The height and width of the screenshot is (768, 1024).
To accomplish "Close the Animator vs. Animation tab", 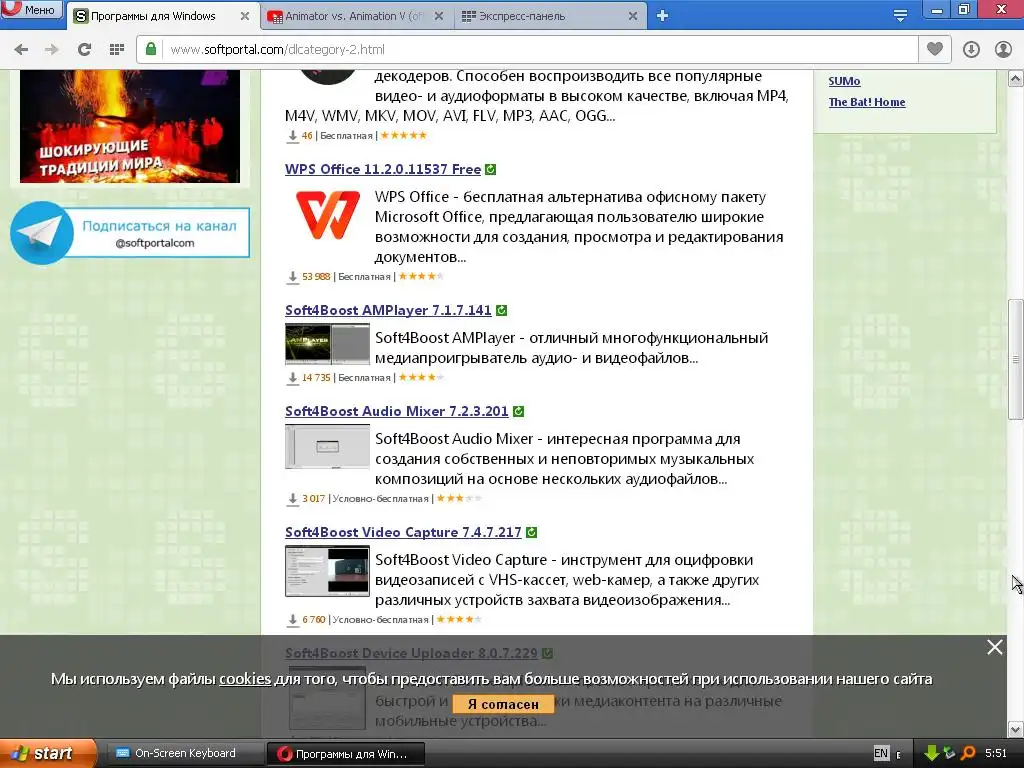I will pyautogui.click(x=439, y=16).
